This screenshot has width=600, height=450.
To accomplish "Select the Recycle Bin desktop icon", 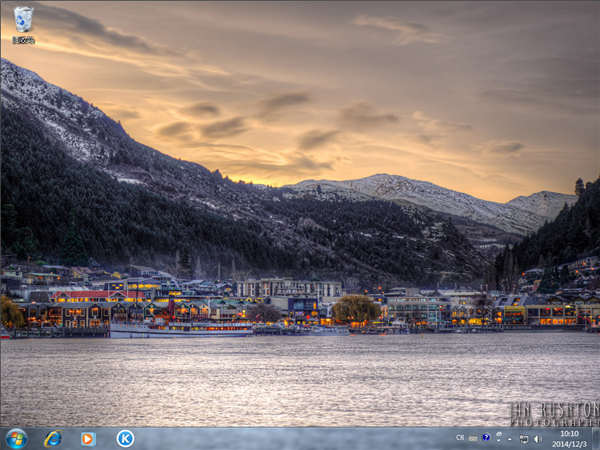I will tap(23, 19).
